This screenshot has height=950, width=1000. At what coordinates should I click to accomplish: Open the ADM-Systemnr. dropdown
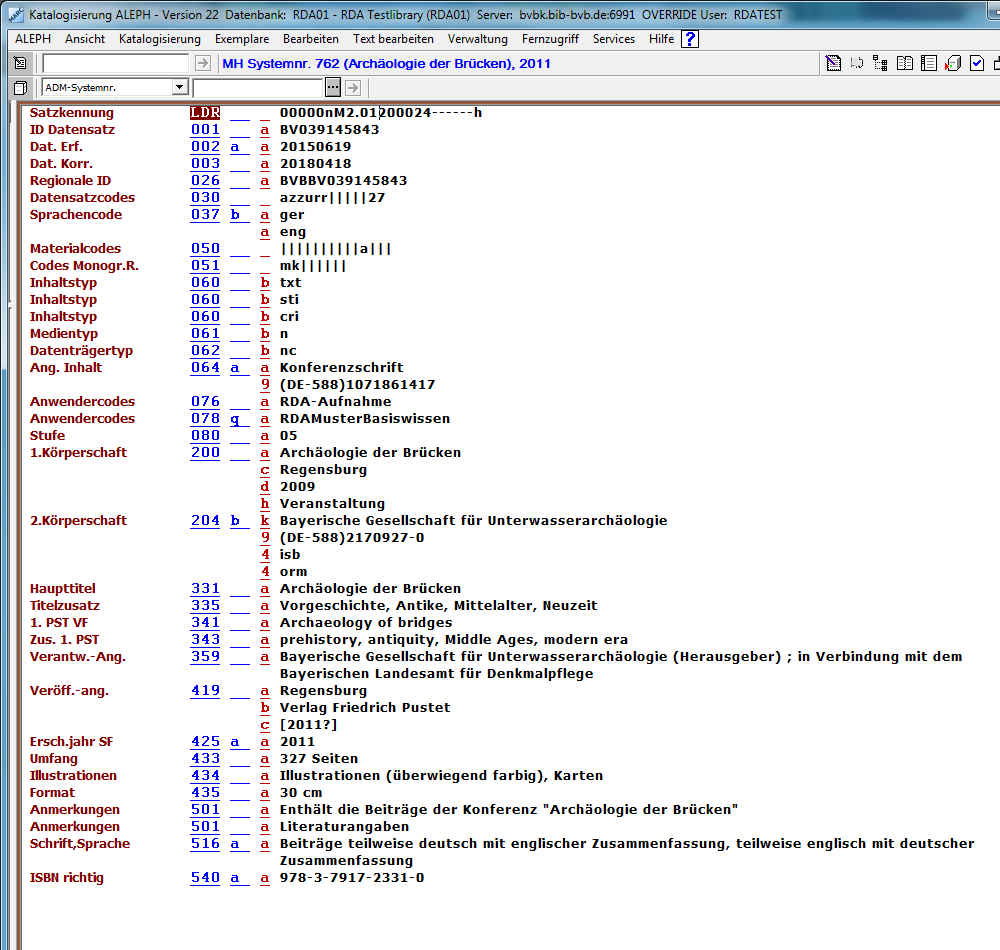180,88
